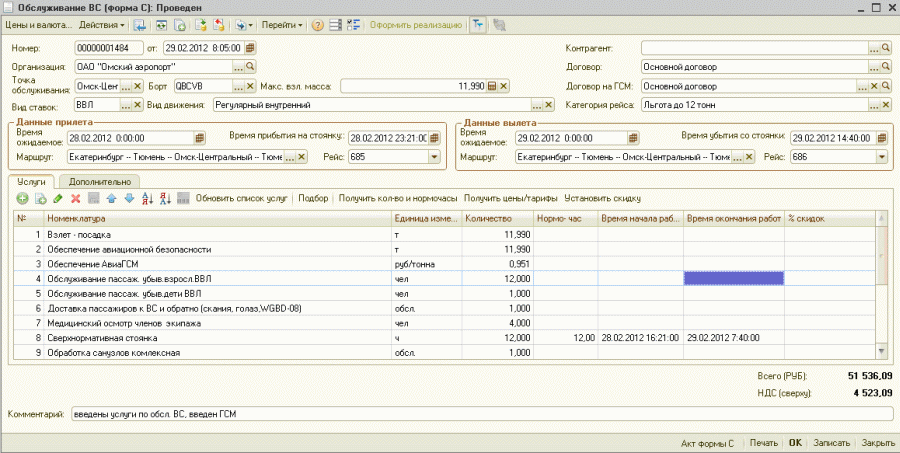Click the Комментарий text field
900x453 pixels.
(x=400, y=413)
